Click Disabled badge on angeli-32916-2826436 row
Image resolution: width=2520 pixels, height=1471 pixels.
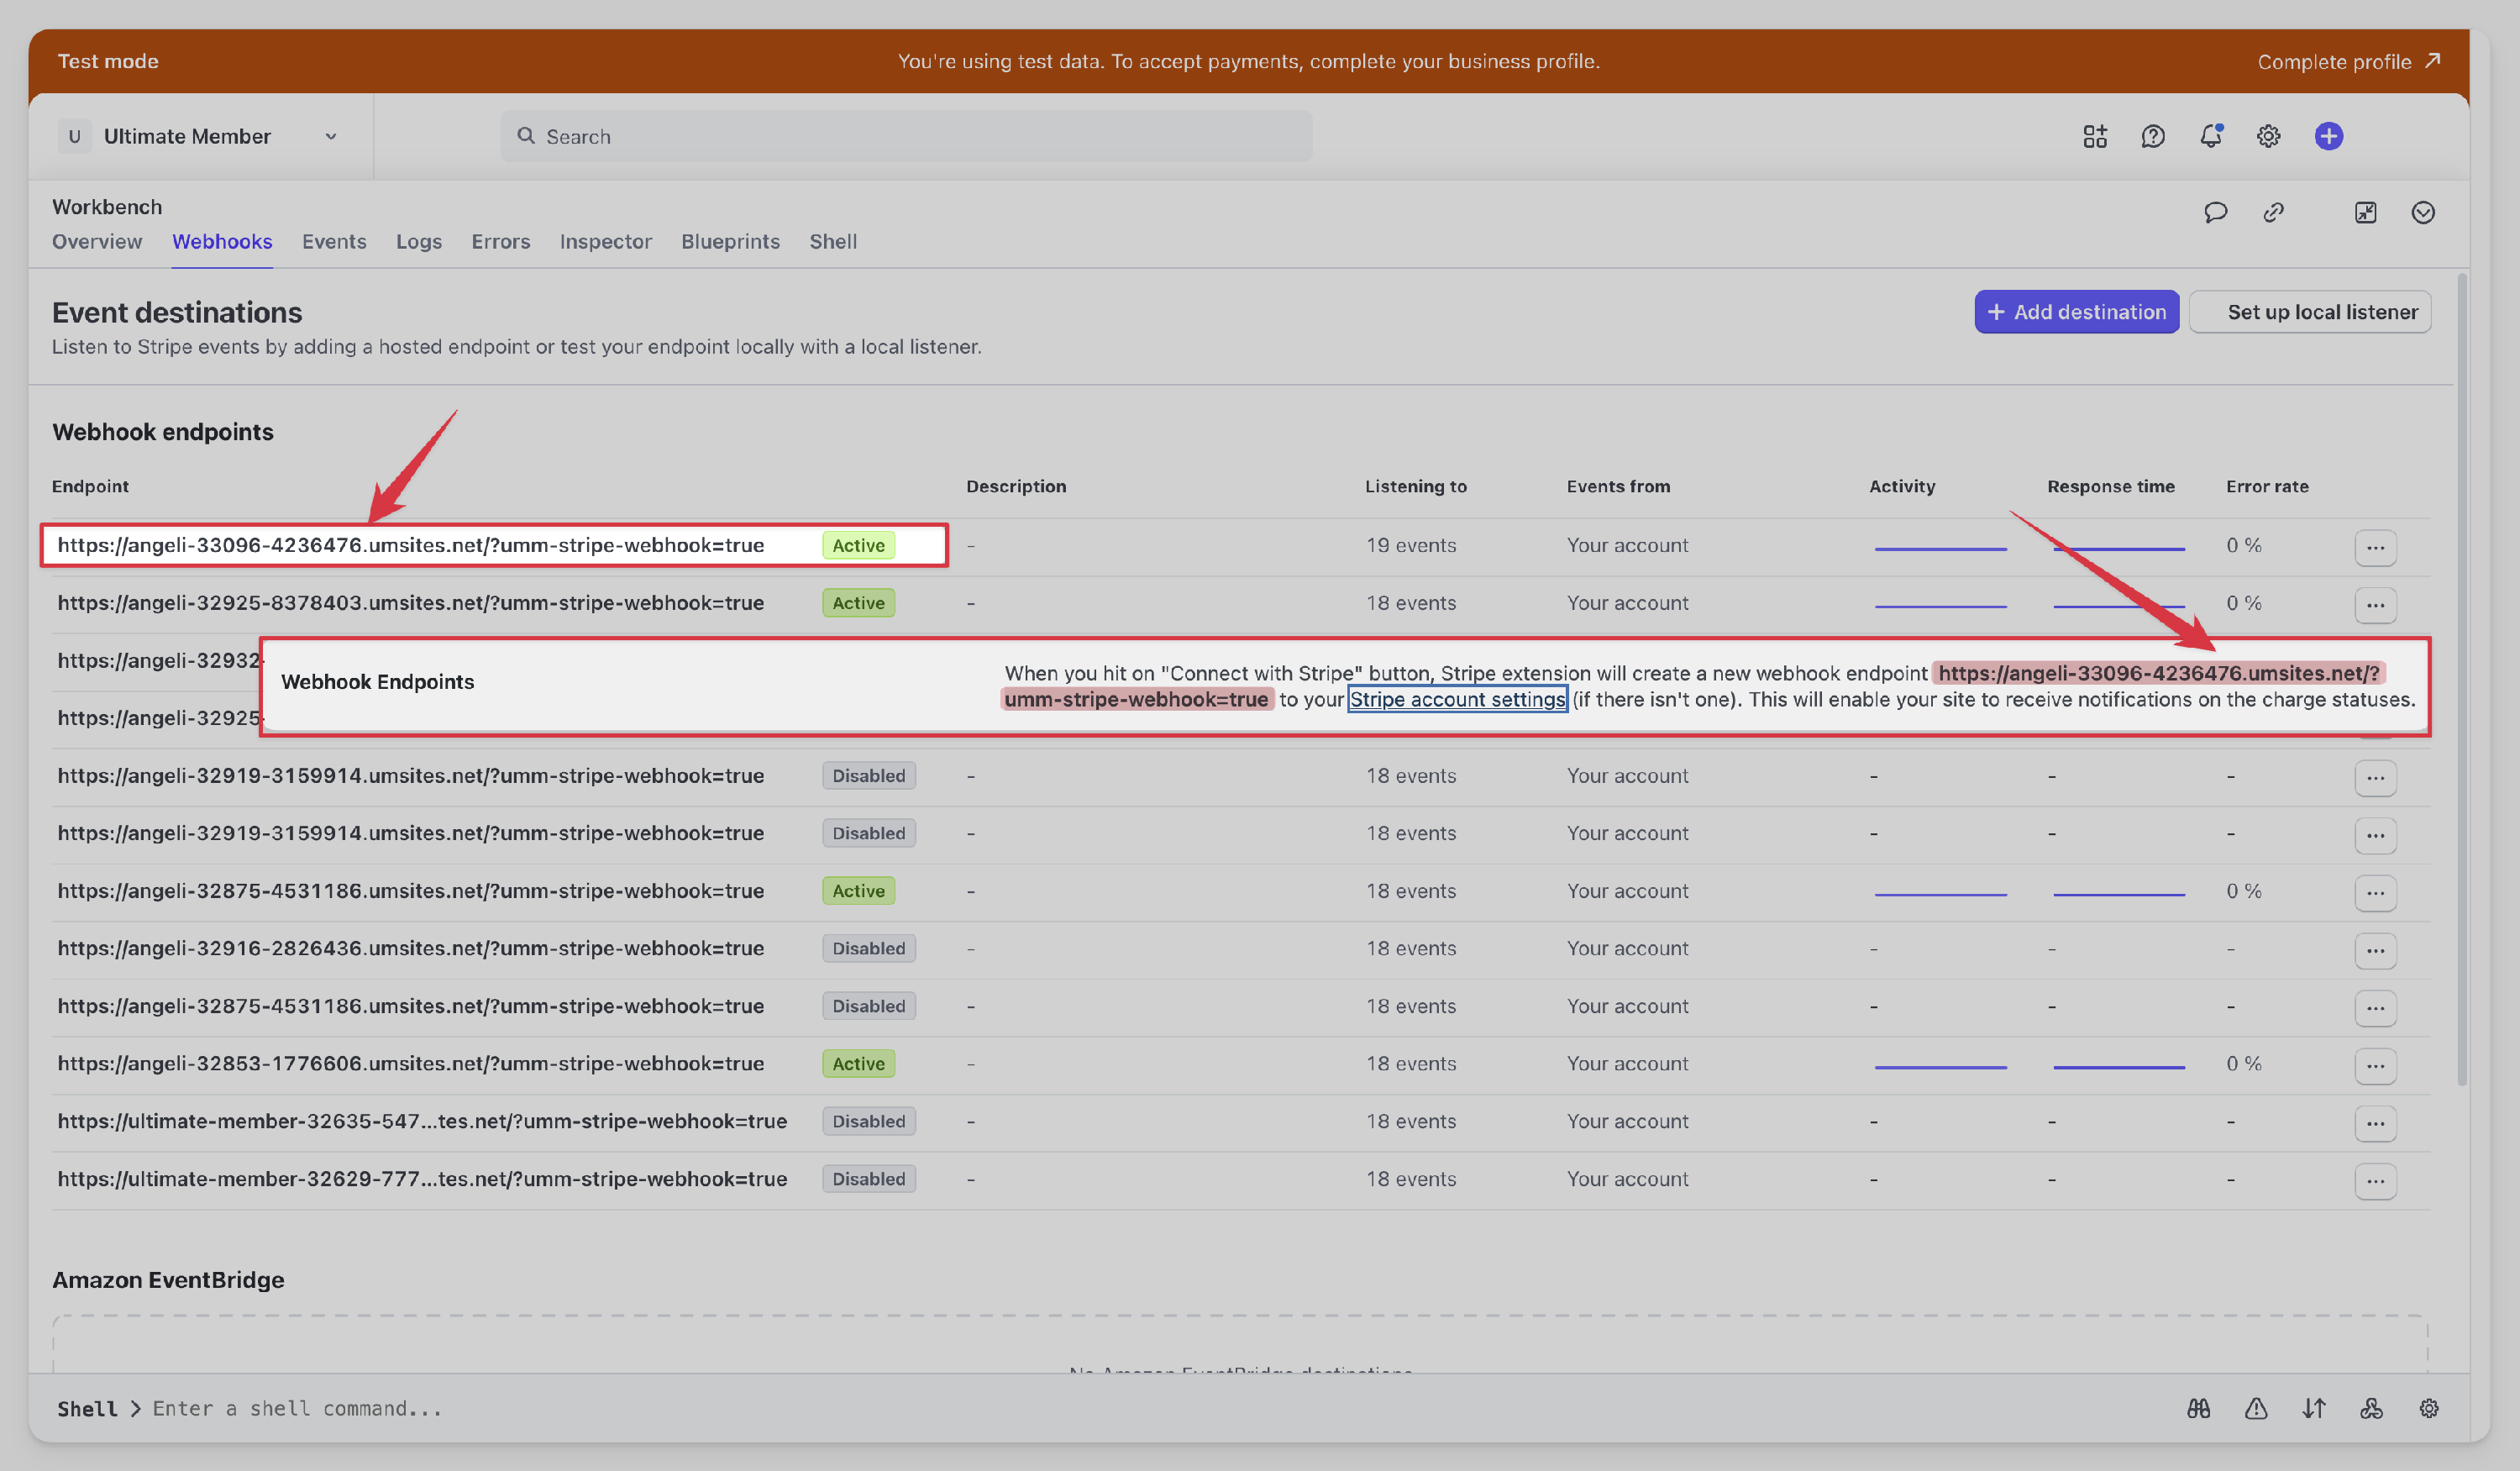[x=869, y=948]
